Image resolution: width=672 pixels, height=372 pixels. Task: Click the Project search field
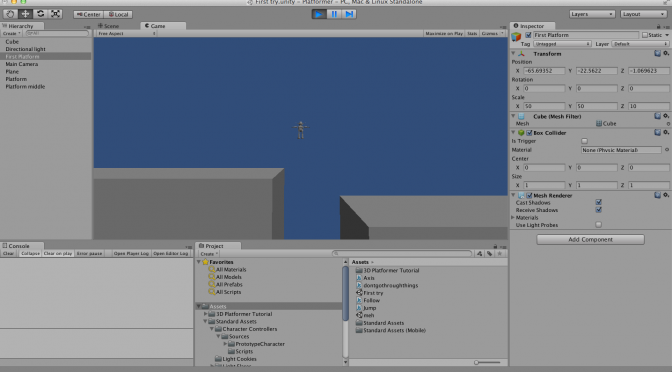[402, 254]
